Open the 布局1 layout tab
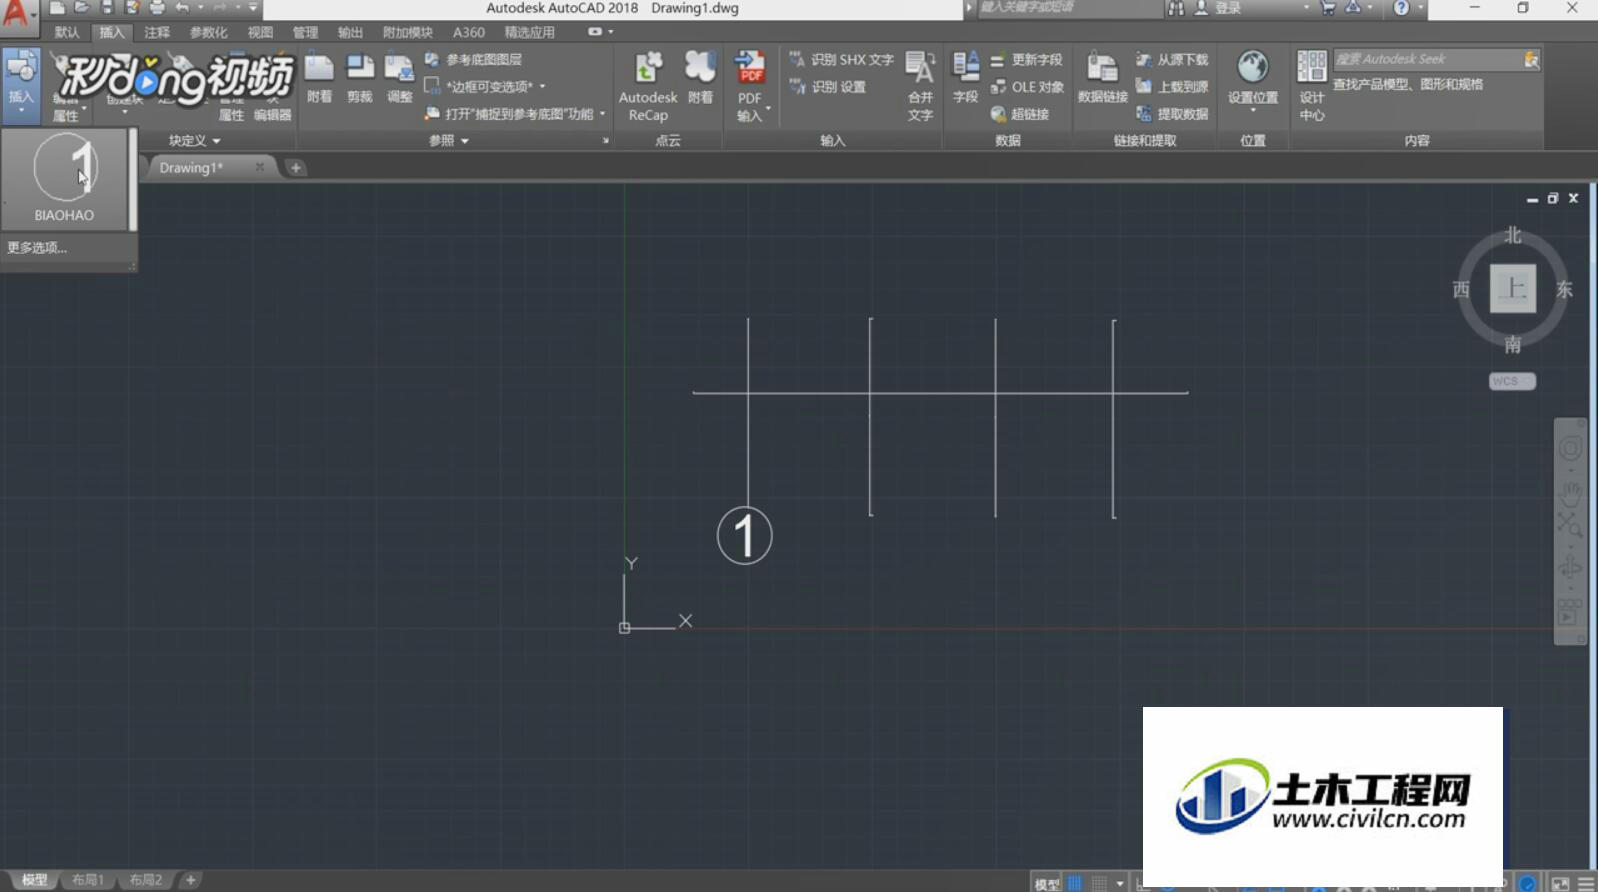1598x892 pixels. tap(88, 880)
